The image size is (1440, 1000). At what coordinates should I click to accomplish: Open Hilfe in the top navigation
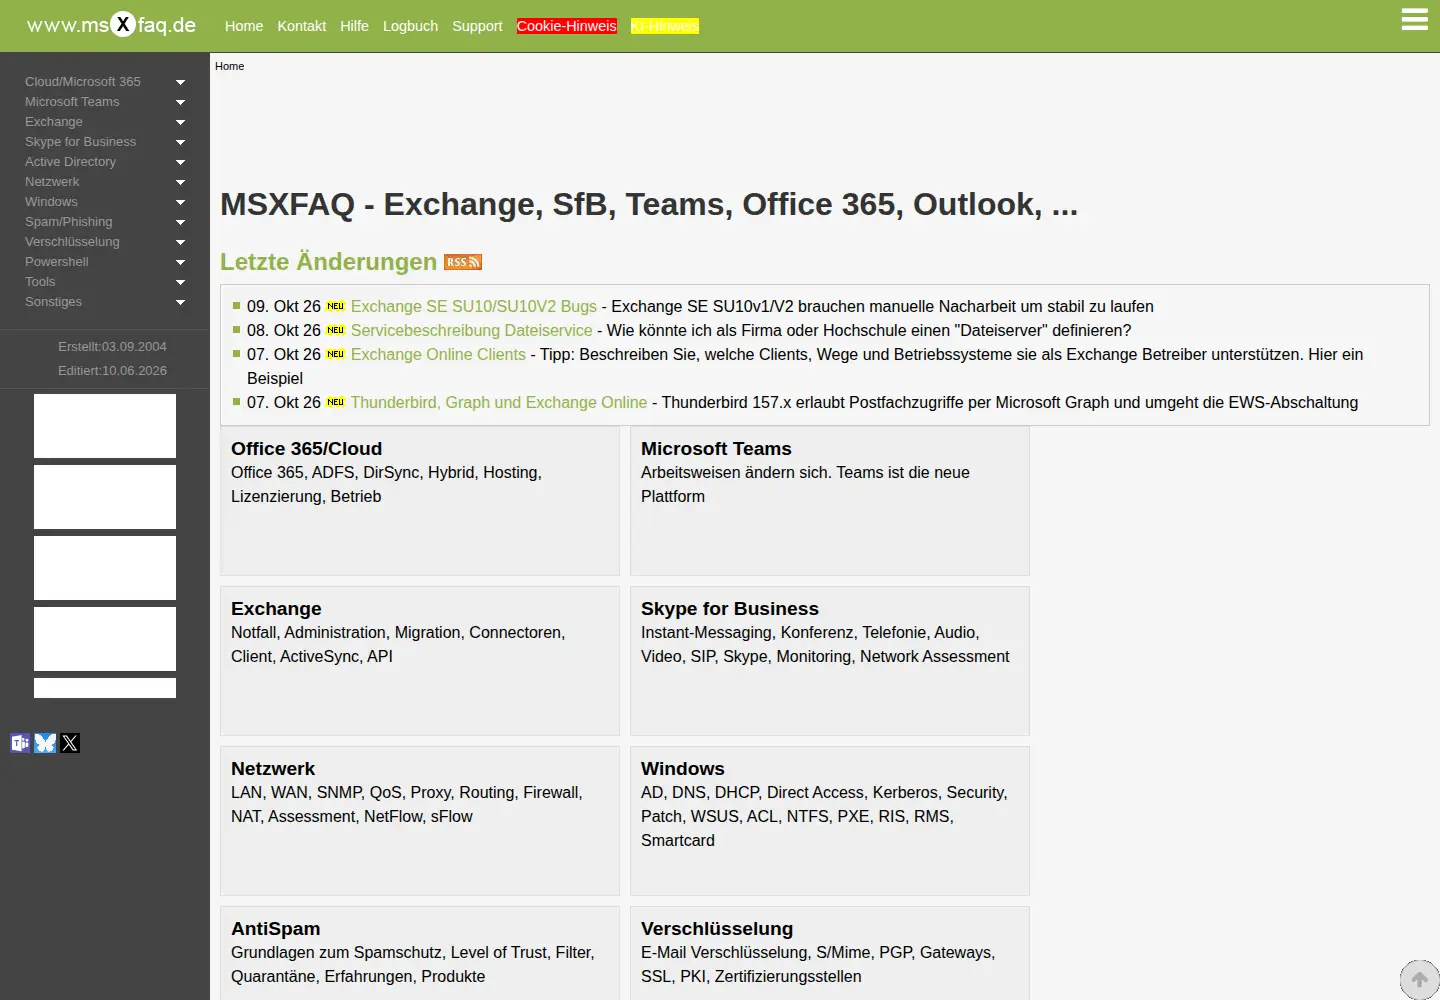click(354, 26)
